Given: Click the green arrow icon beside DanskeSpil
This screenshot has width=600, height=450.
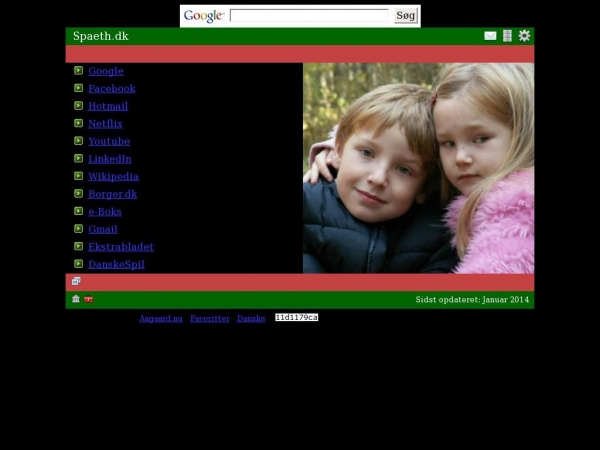Looking at the screenshot, I should (x=78, y=264).
